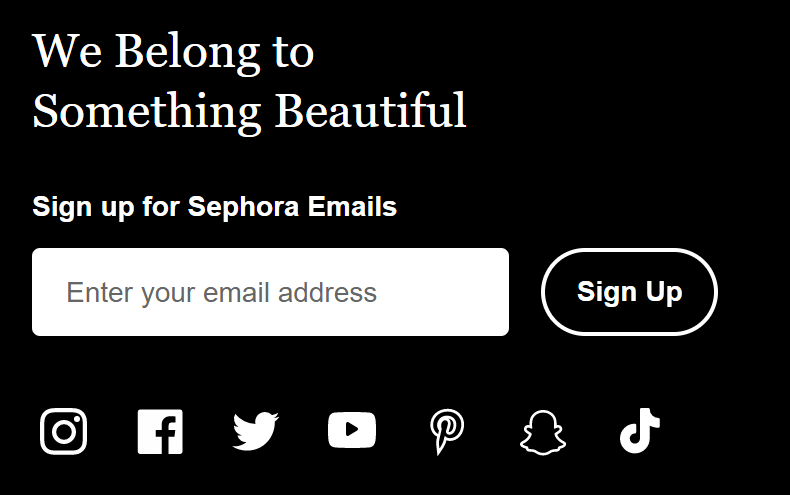This screenshot has height=495, width=790.
Task: Open TikTok via the music note icon
Action: (x=639, y=431)
